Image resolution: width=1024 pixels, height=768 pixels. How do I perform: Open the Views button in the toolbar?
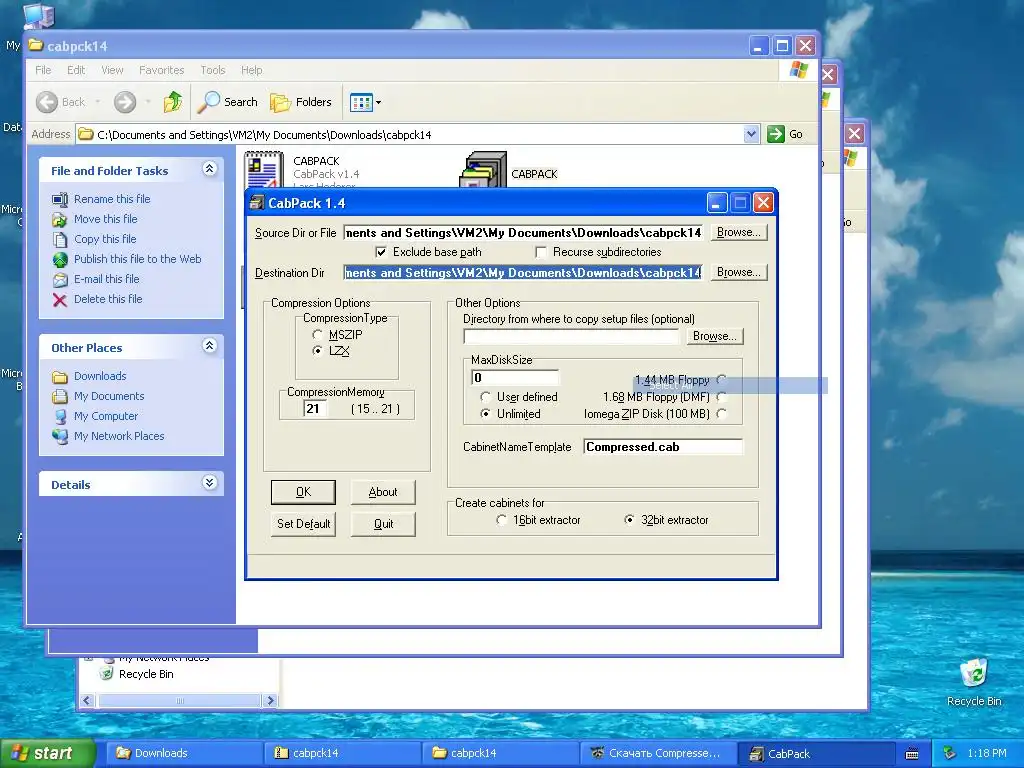(360, 102)
